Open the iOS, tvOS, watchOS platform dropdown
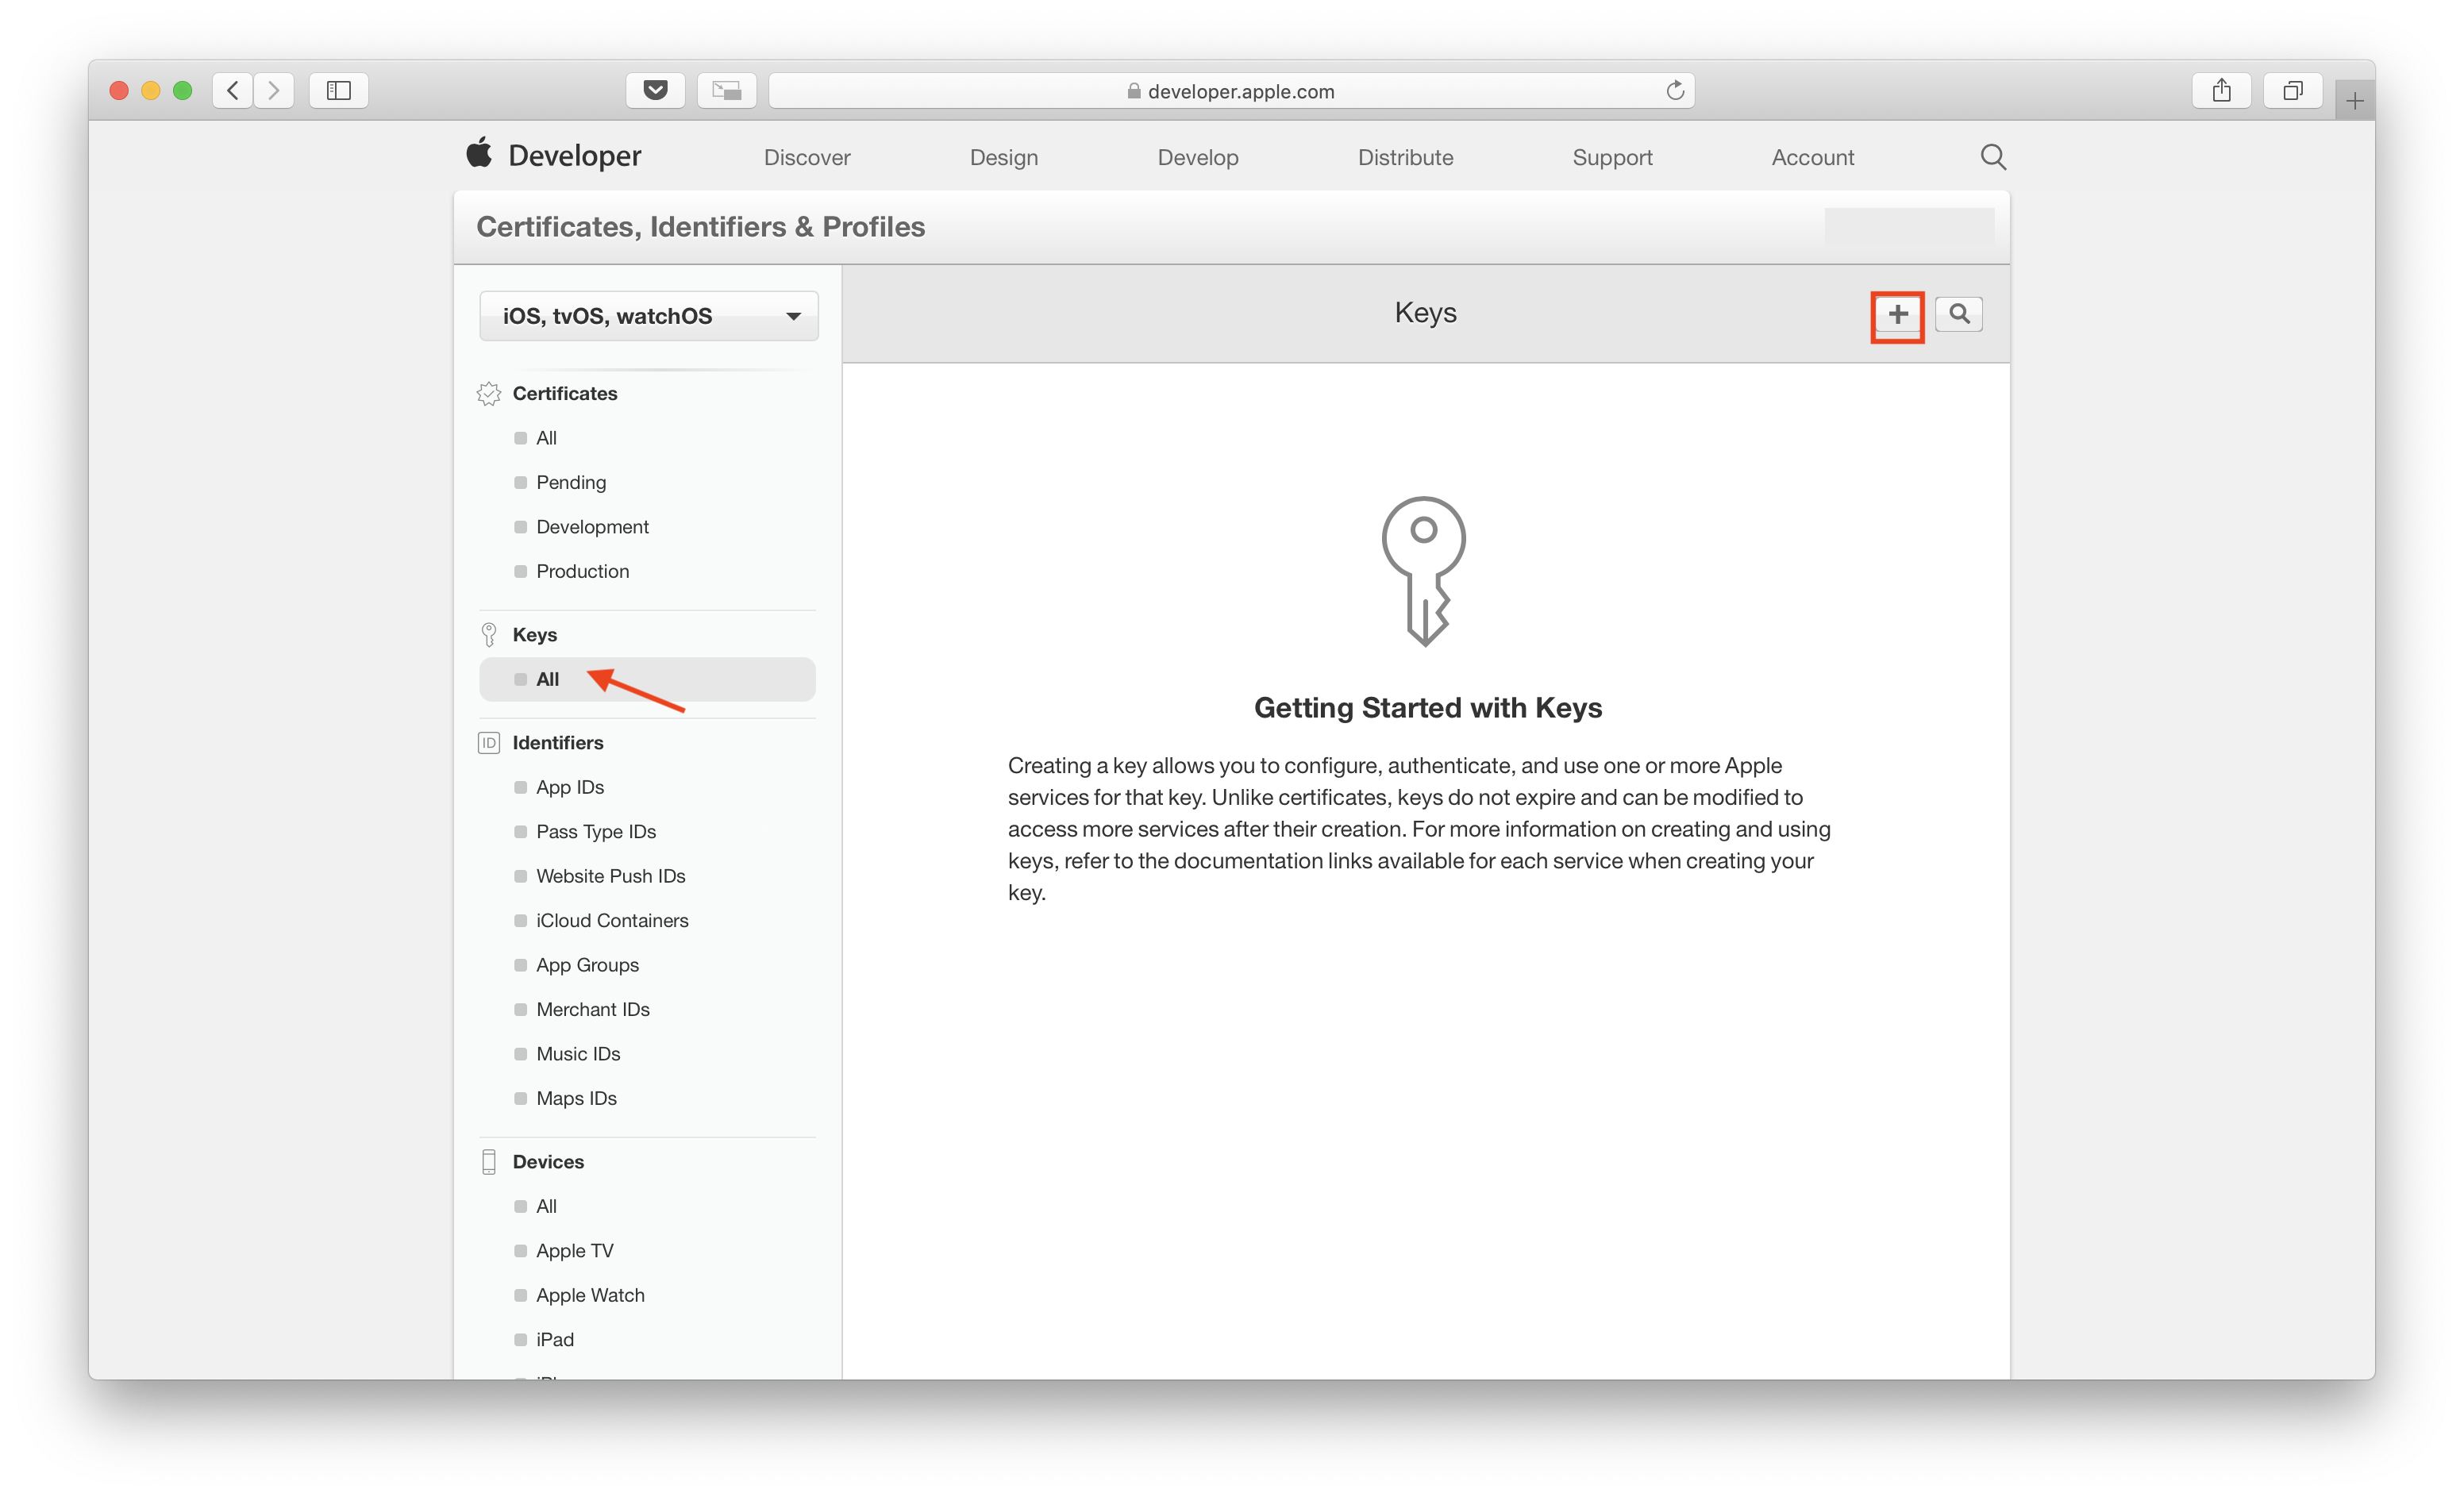This screenshot has height=1497, width=2464. coord(649,316)
